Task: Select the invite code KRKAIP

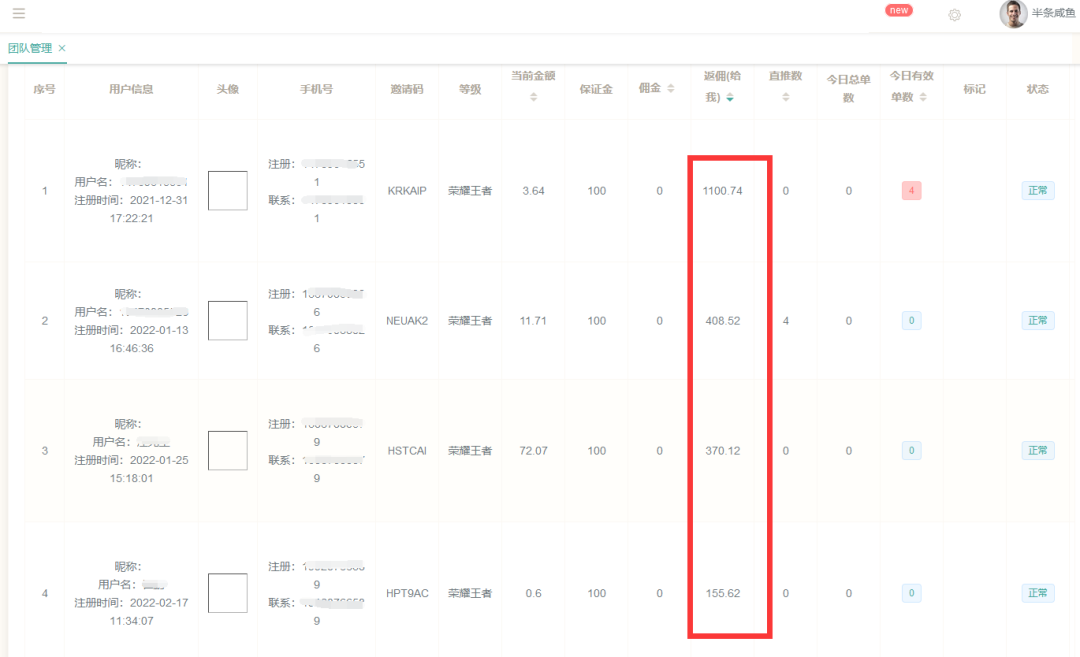Action: point(406,189)
